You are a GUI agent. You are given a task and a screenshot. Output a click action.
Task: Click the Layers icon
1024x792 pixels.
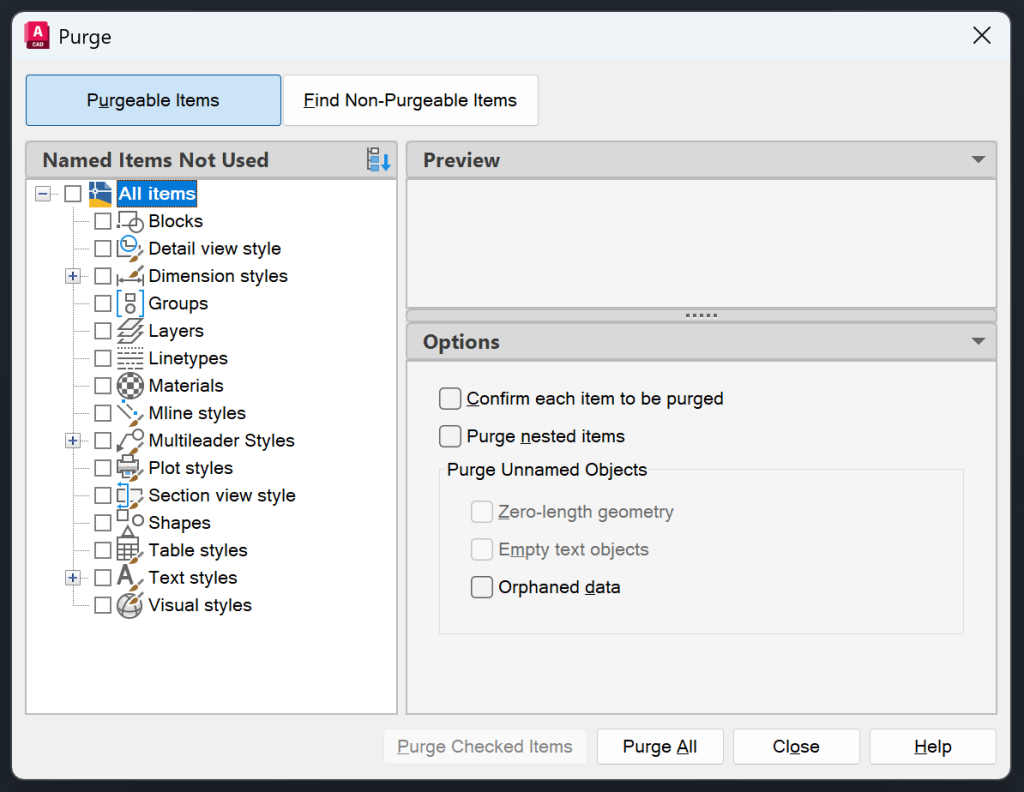[129, 330]
